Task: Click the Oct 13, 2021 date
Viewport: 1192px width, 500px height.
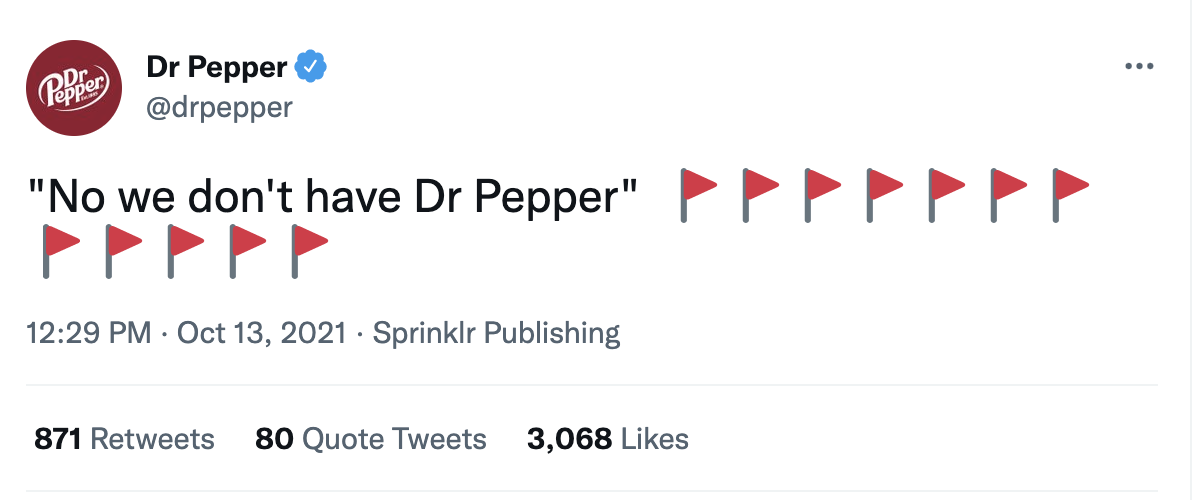Action: coord(262,334)
